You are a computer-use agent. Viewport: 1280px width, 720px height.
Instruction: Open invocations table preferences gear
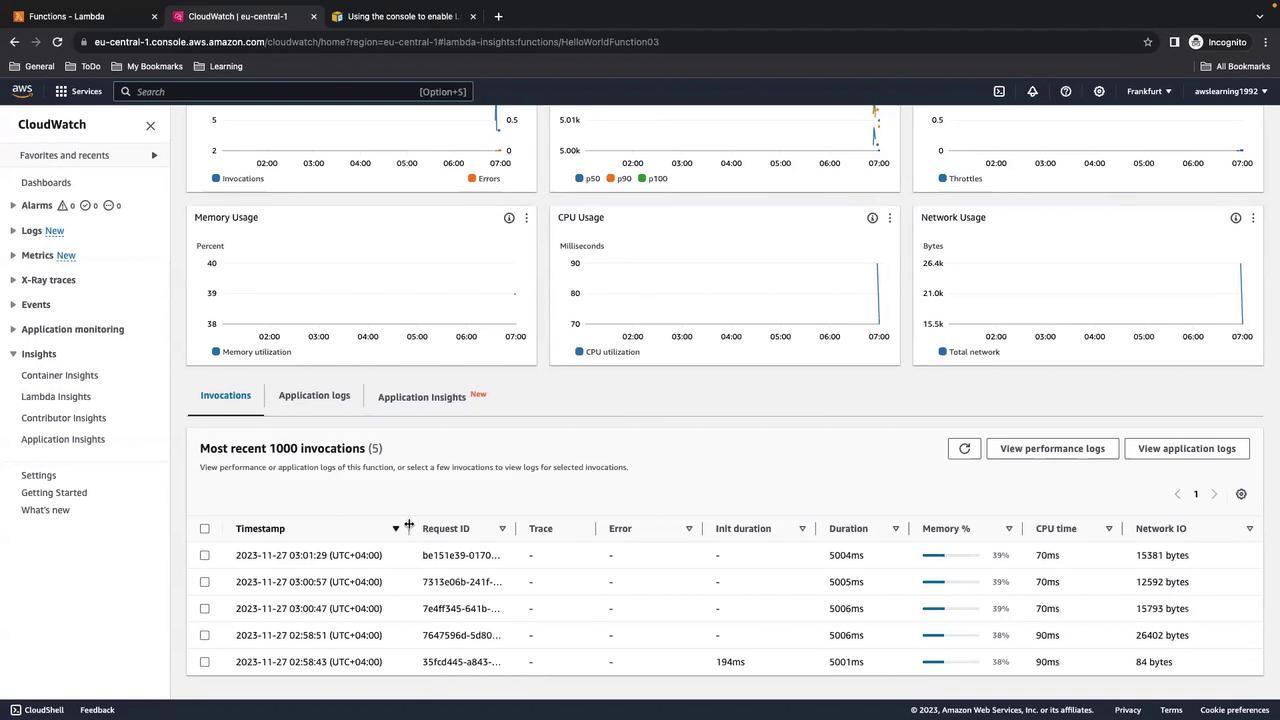1241,494
